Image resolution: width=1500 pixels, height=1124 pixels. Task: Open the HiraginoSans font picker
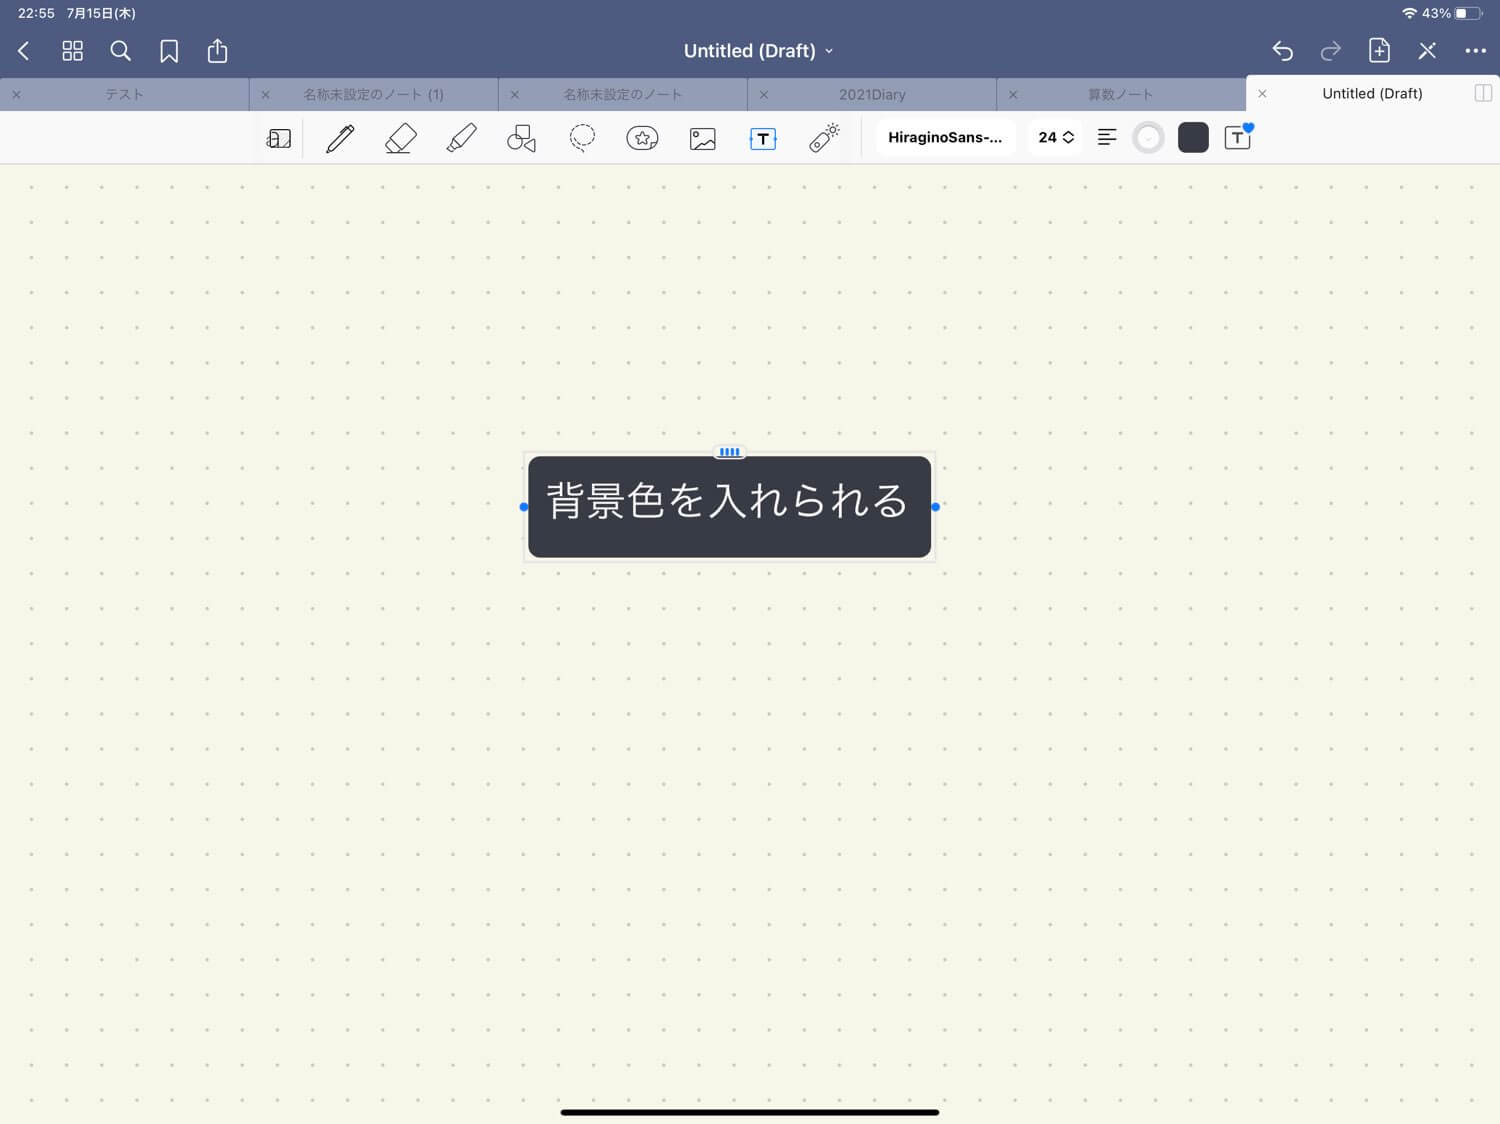click(x=945, y=138)
